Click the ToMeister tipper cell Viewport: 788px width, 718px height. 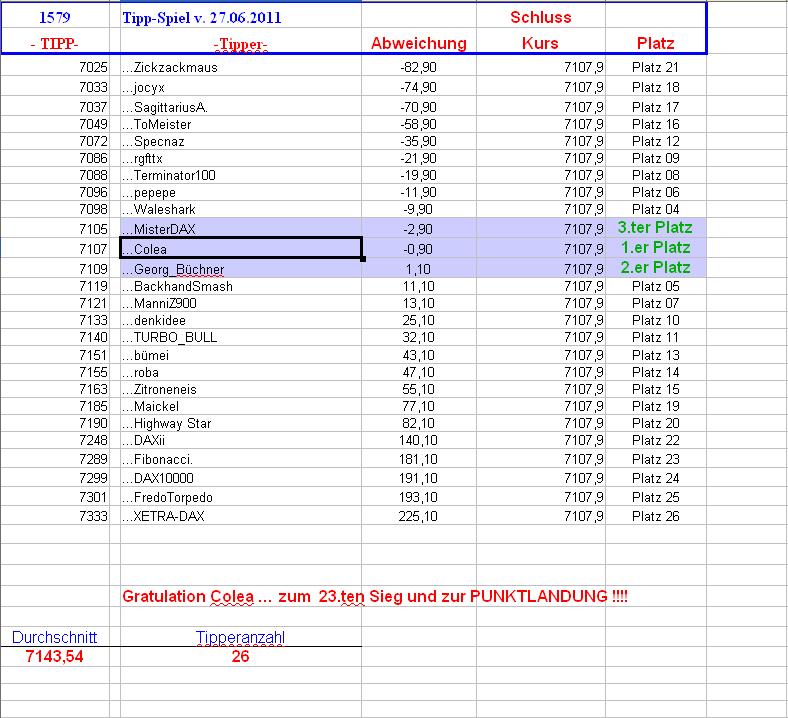(241, 124)
